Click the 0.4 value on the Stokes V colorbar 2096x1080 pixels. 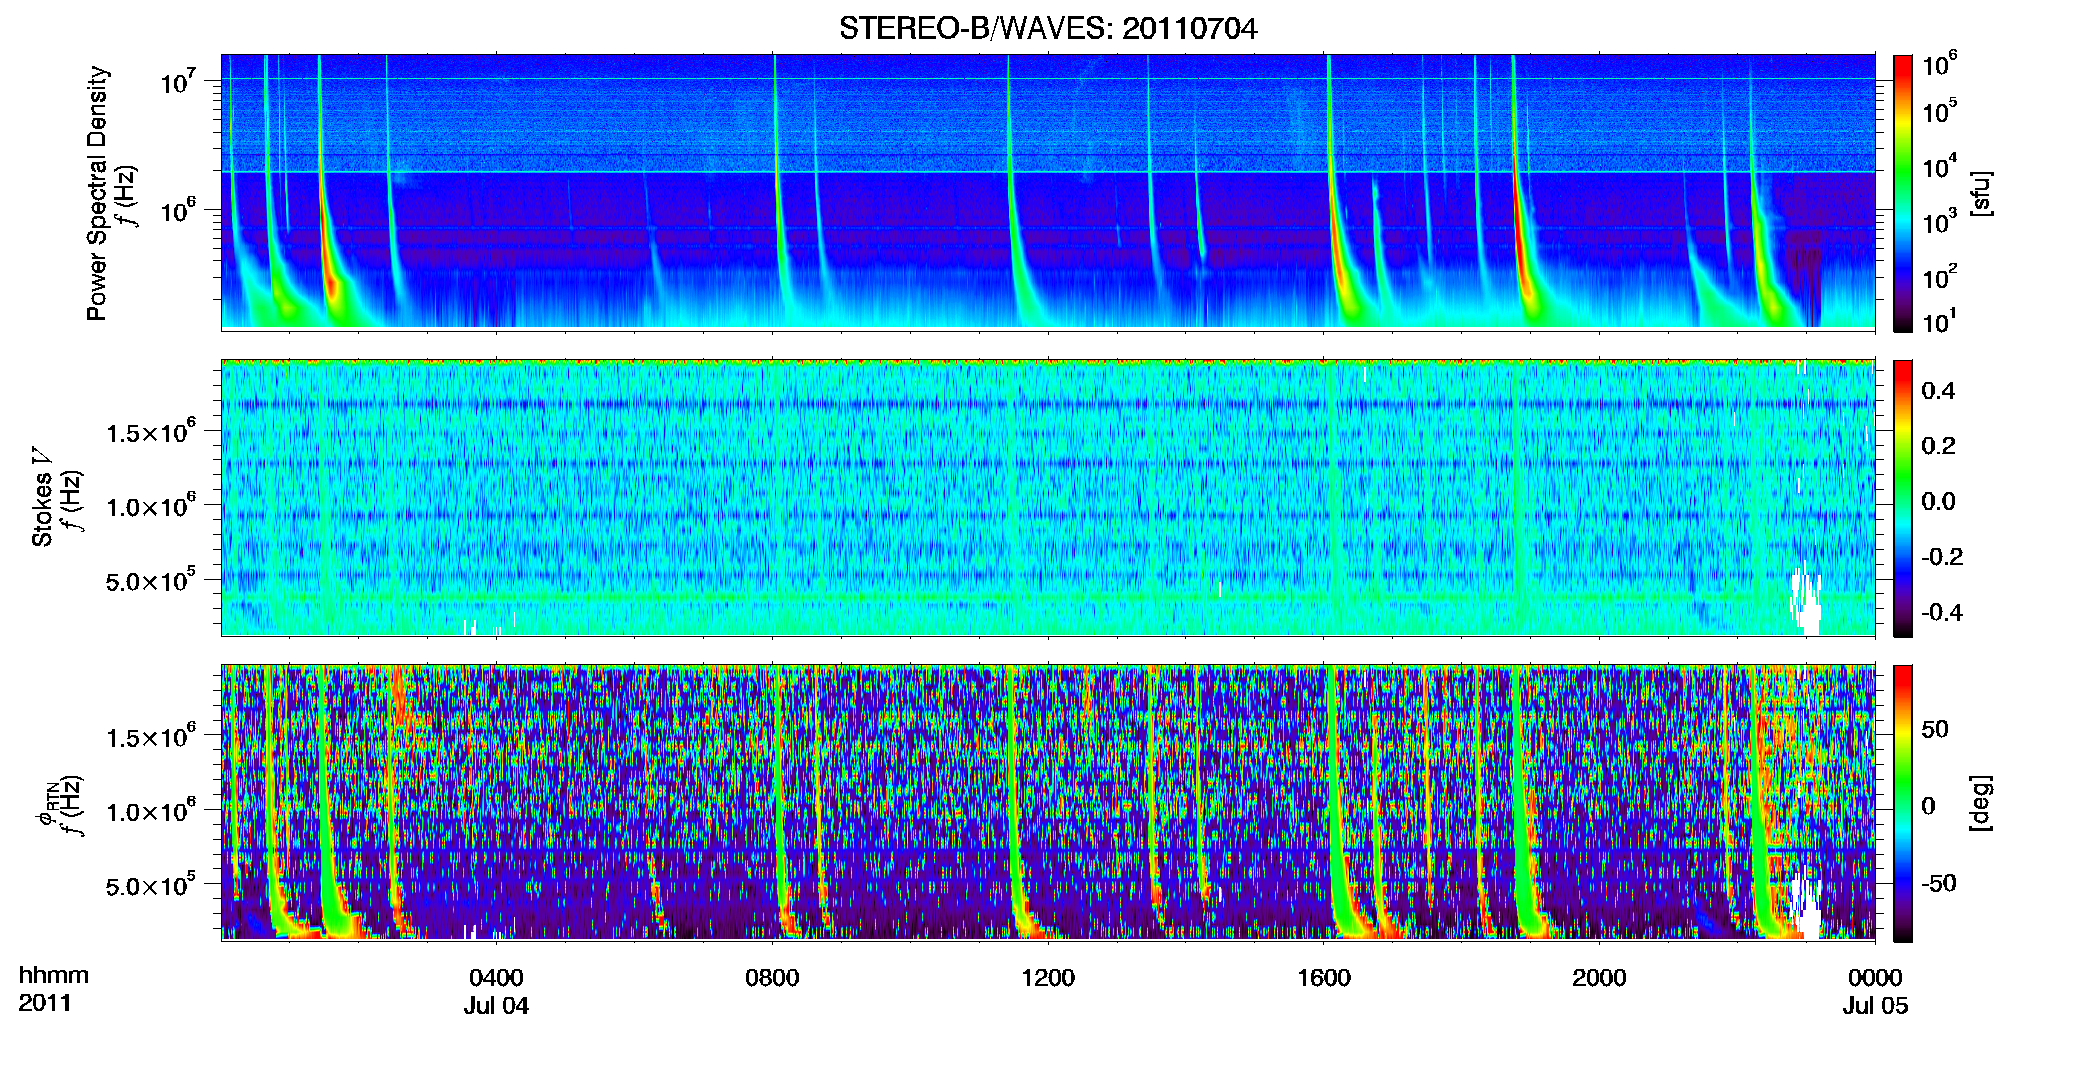coord(1938,391)
